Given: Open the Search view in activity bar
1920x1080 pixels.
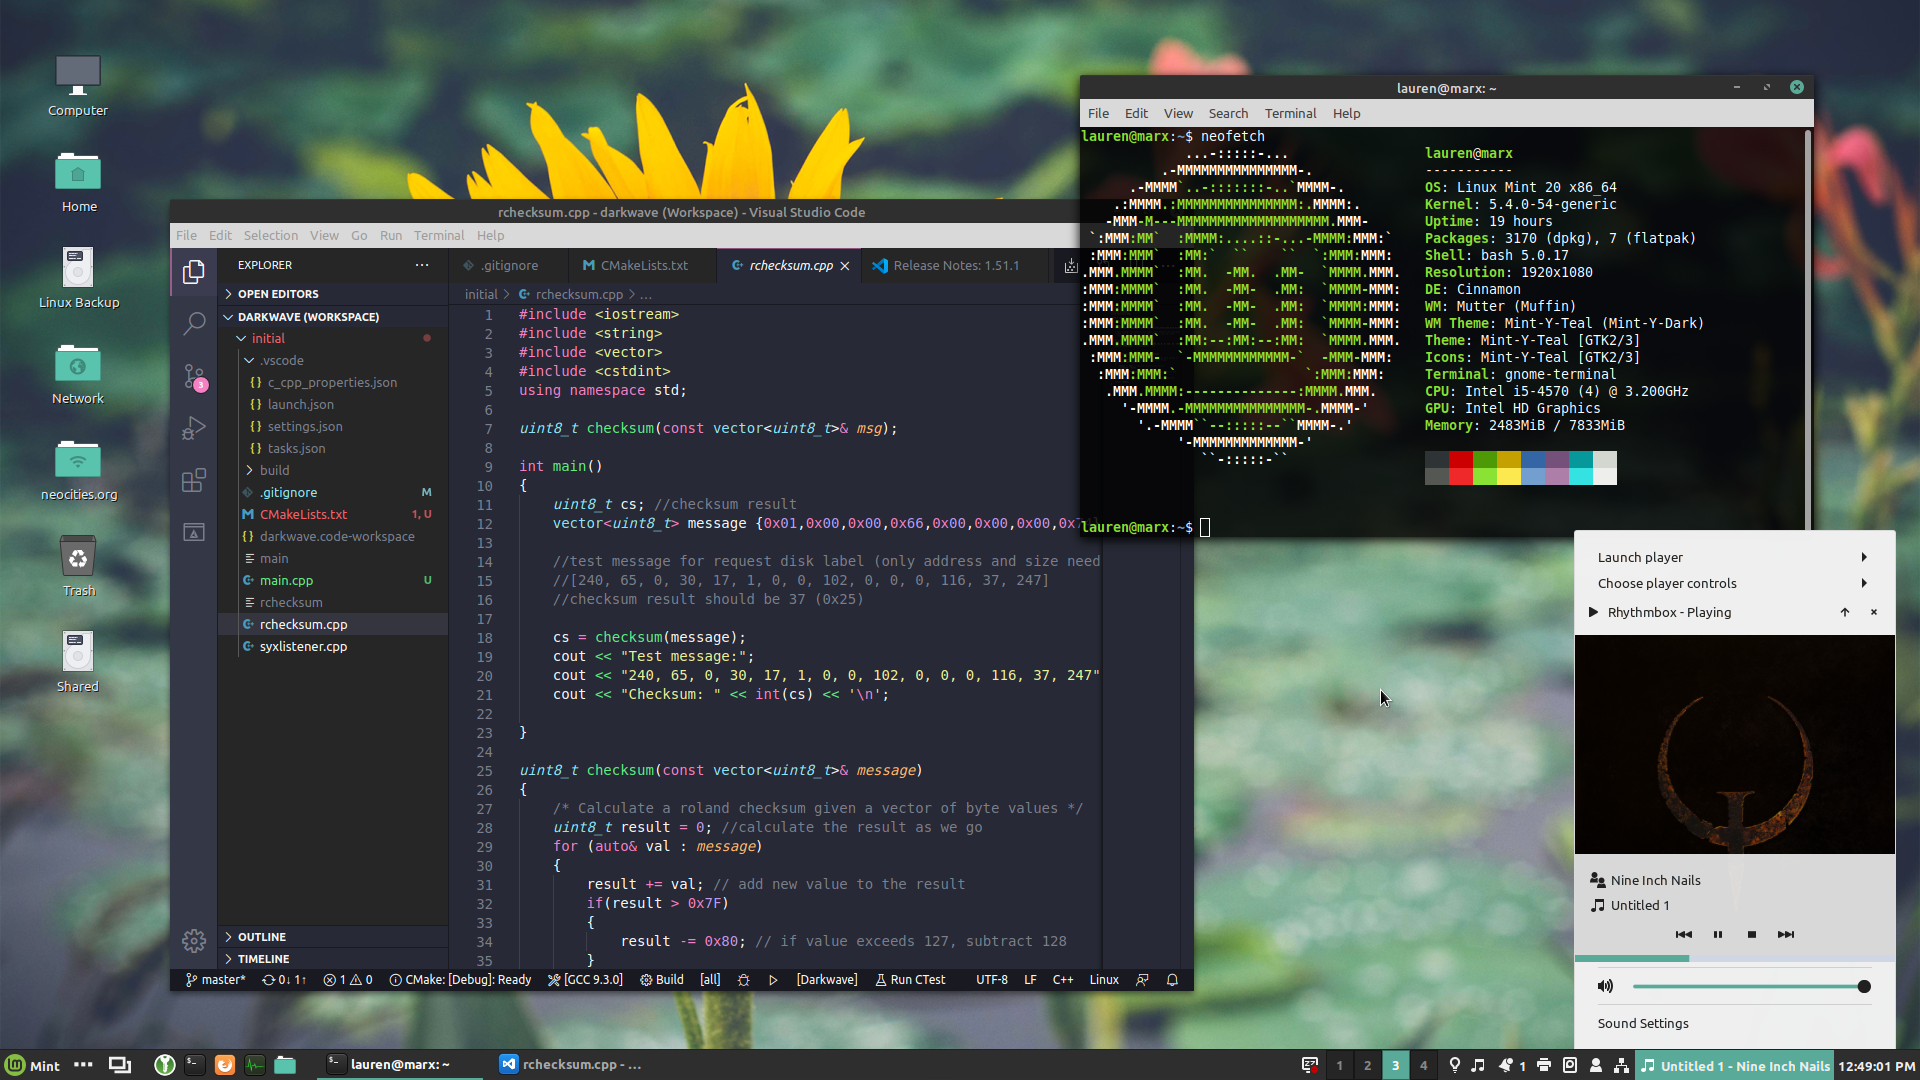Looking at the screenshot, I should pos(194,323).
